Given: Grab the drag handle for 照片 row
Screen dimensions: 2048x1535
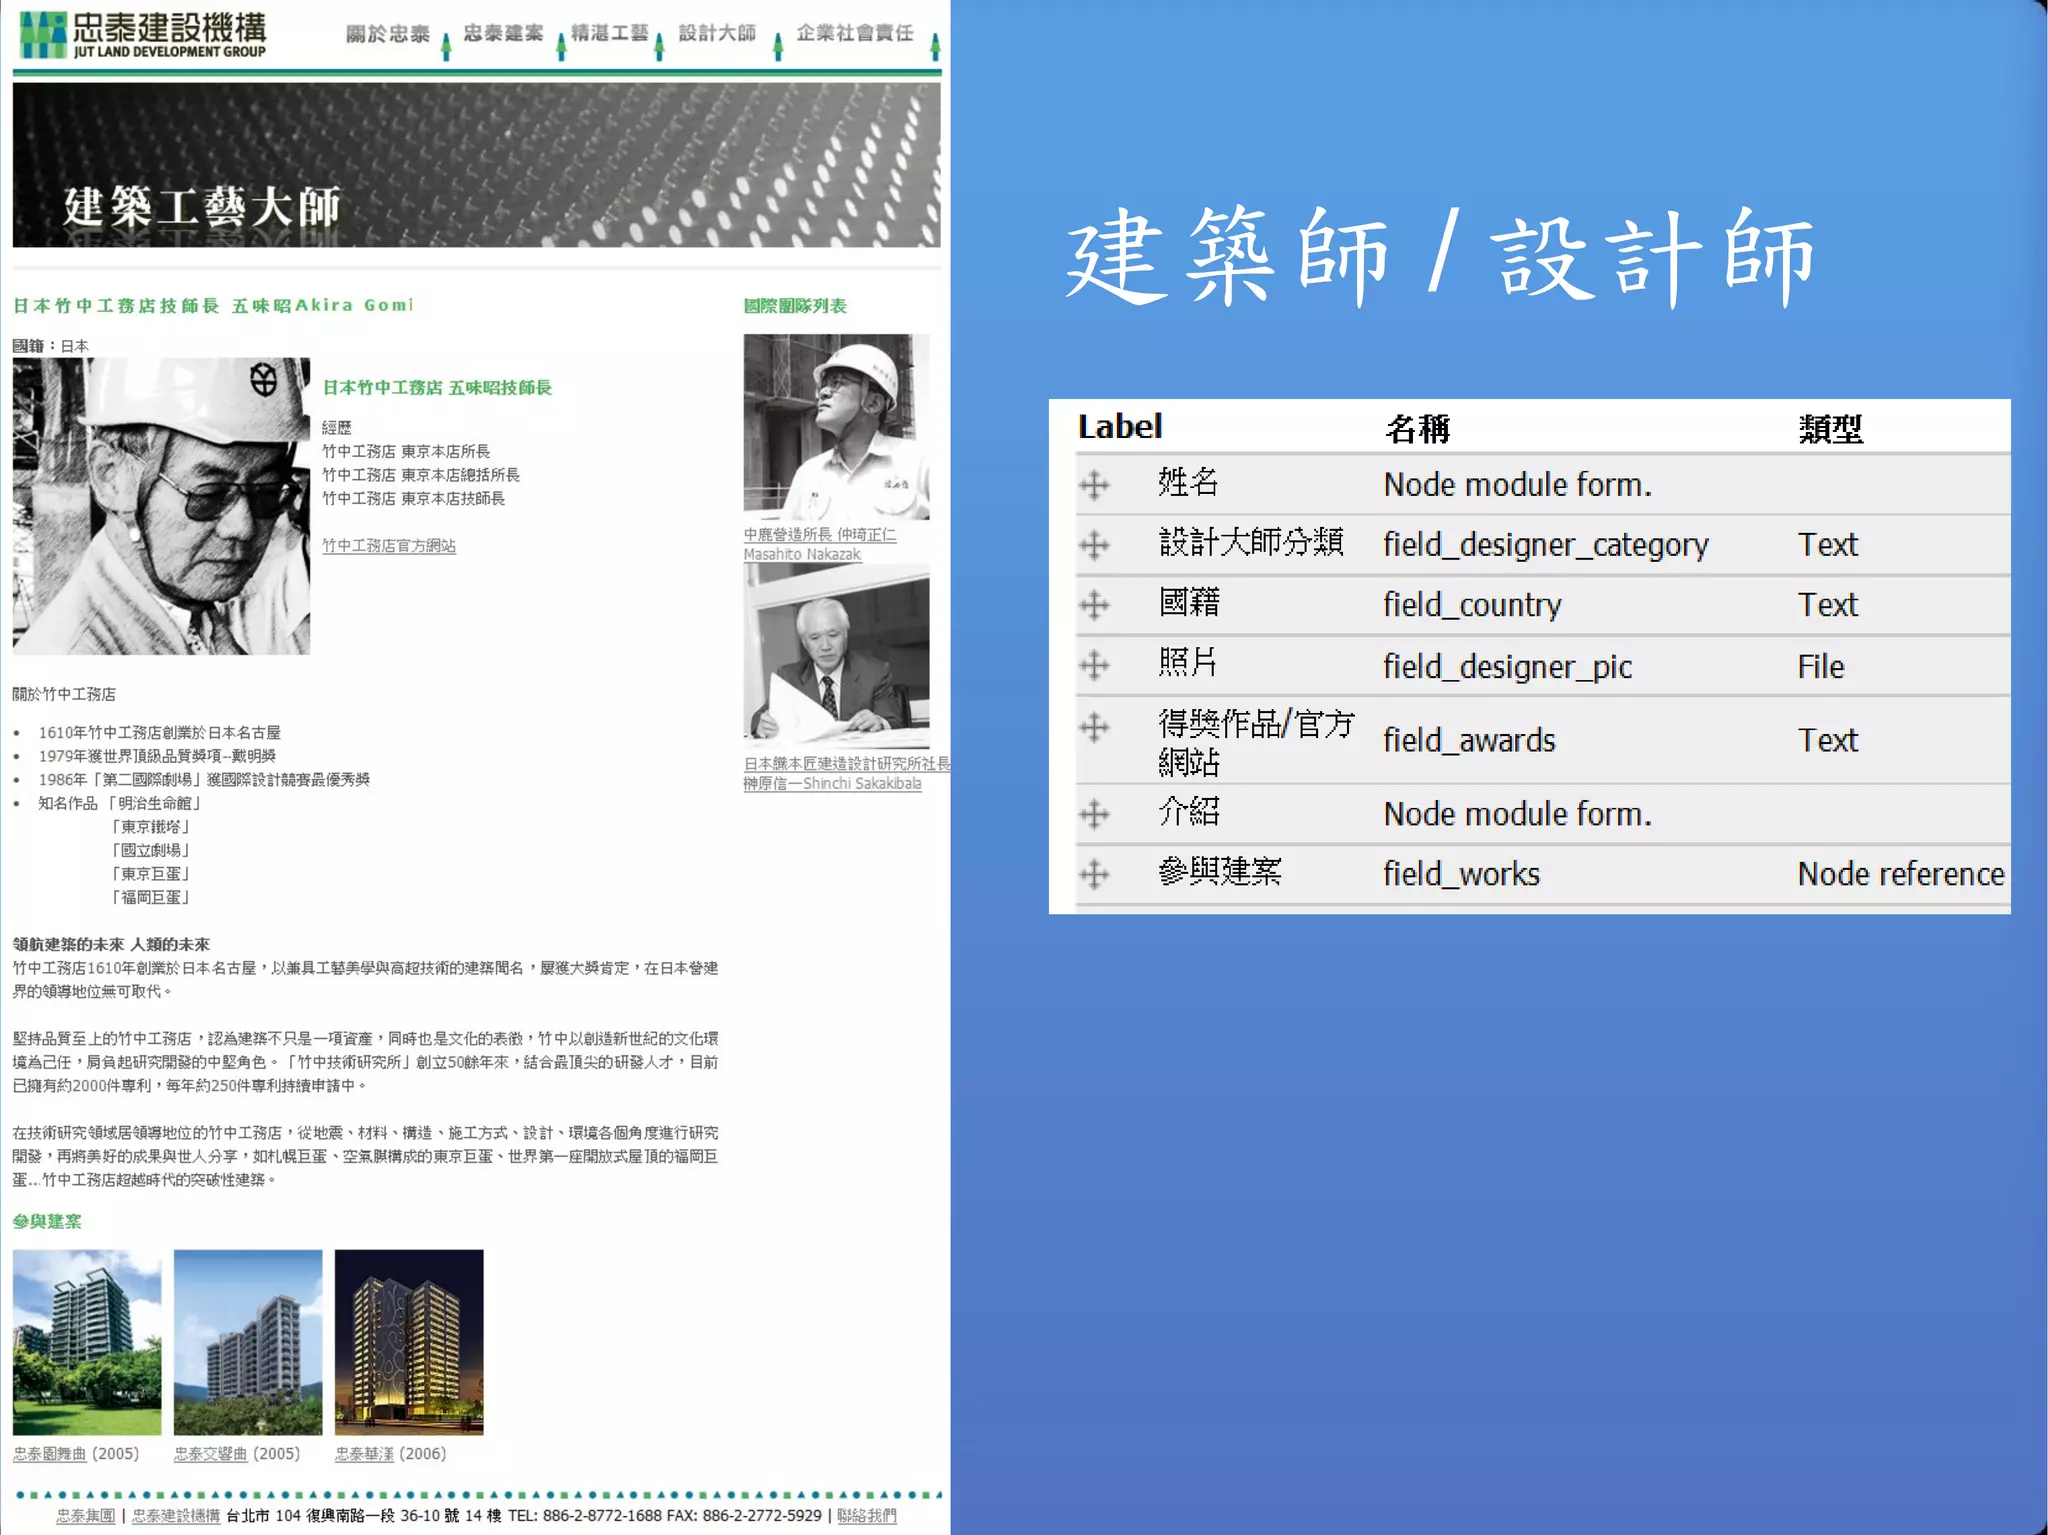Looking at the screenshot, I should tap(1094, 665).
